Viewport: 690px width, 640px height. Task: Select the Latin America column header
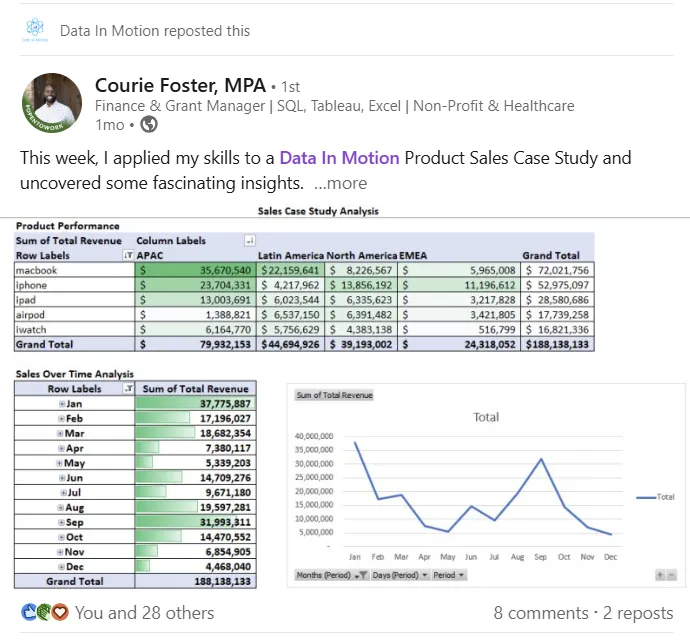click(290, 255)
